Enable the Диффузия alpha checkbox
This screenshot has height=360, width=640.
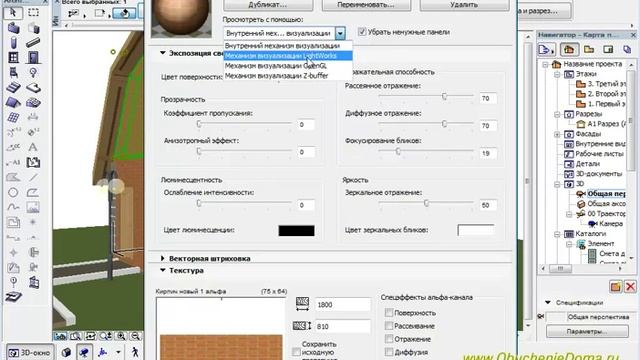pyautogui.click(x=389, y=352)
